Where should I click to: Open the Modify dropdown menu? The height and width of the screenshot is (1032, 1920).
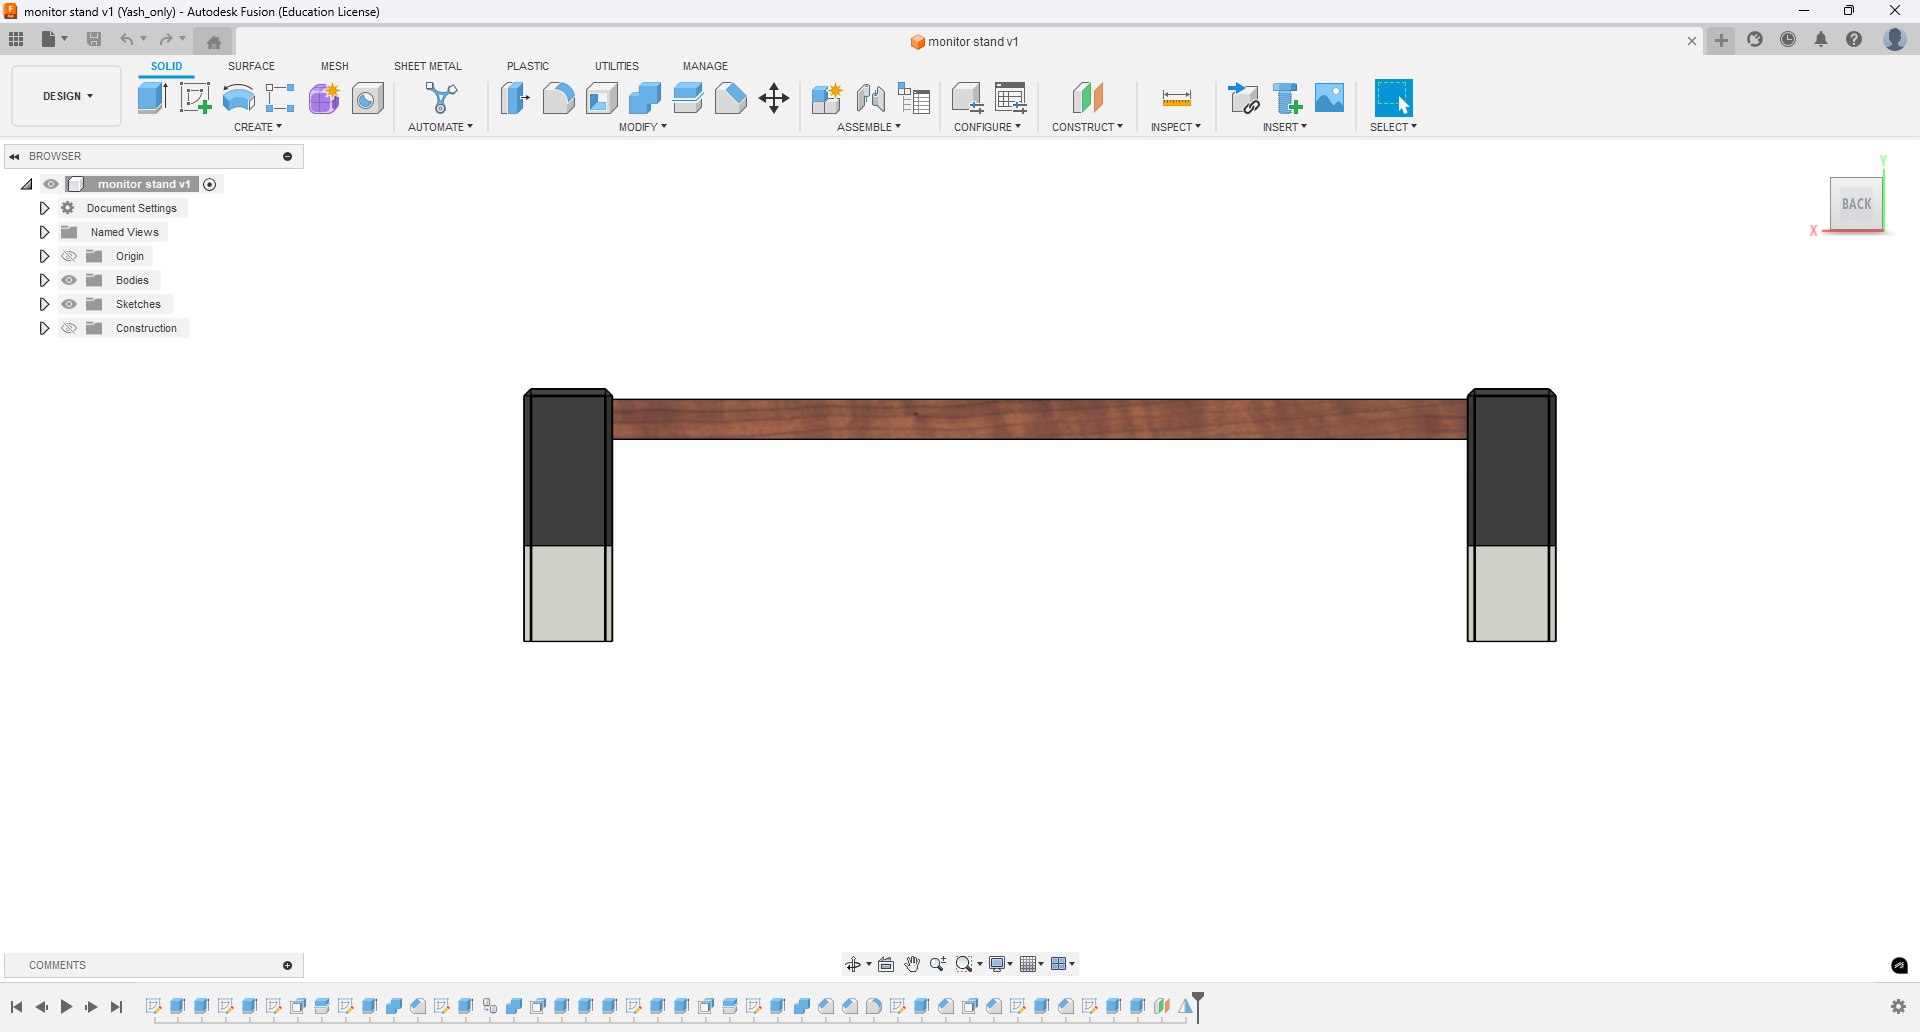pyautogui.click(x=643, y=127)
